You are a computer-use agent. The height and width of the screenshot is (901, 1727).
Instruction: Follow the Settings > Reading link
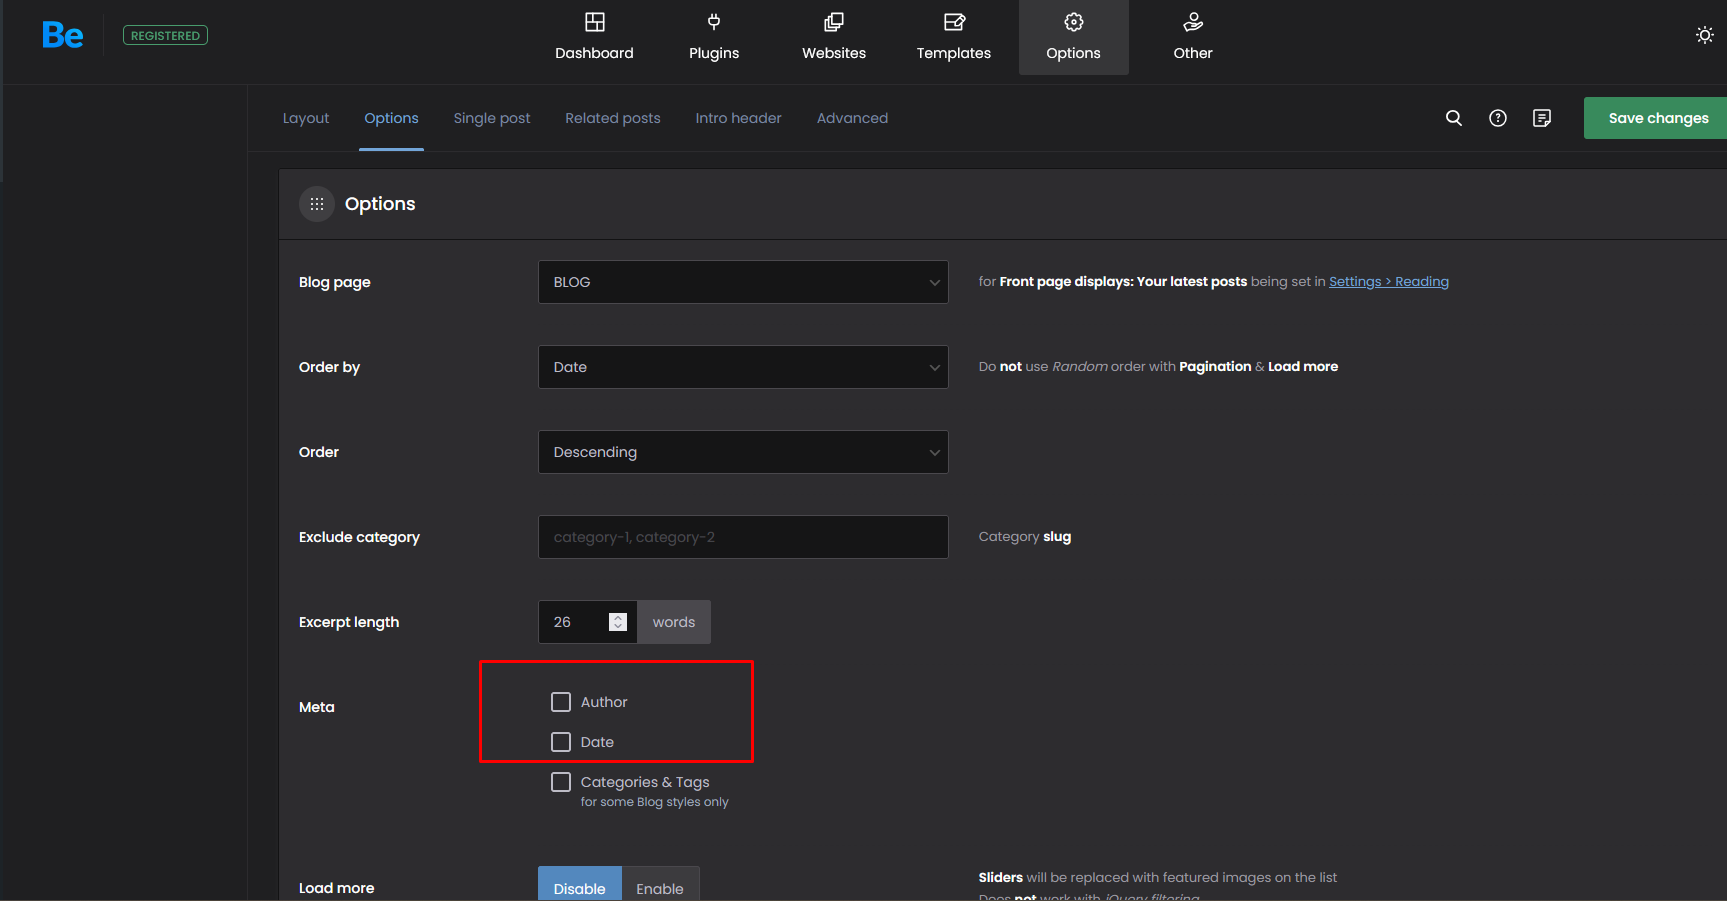tap(1389, 282)
